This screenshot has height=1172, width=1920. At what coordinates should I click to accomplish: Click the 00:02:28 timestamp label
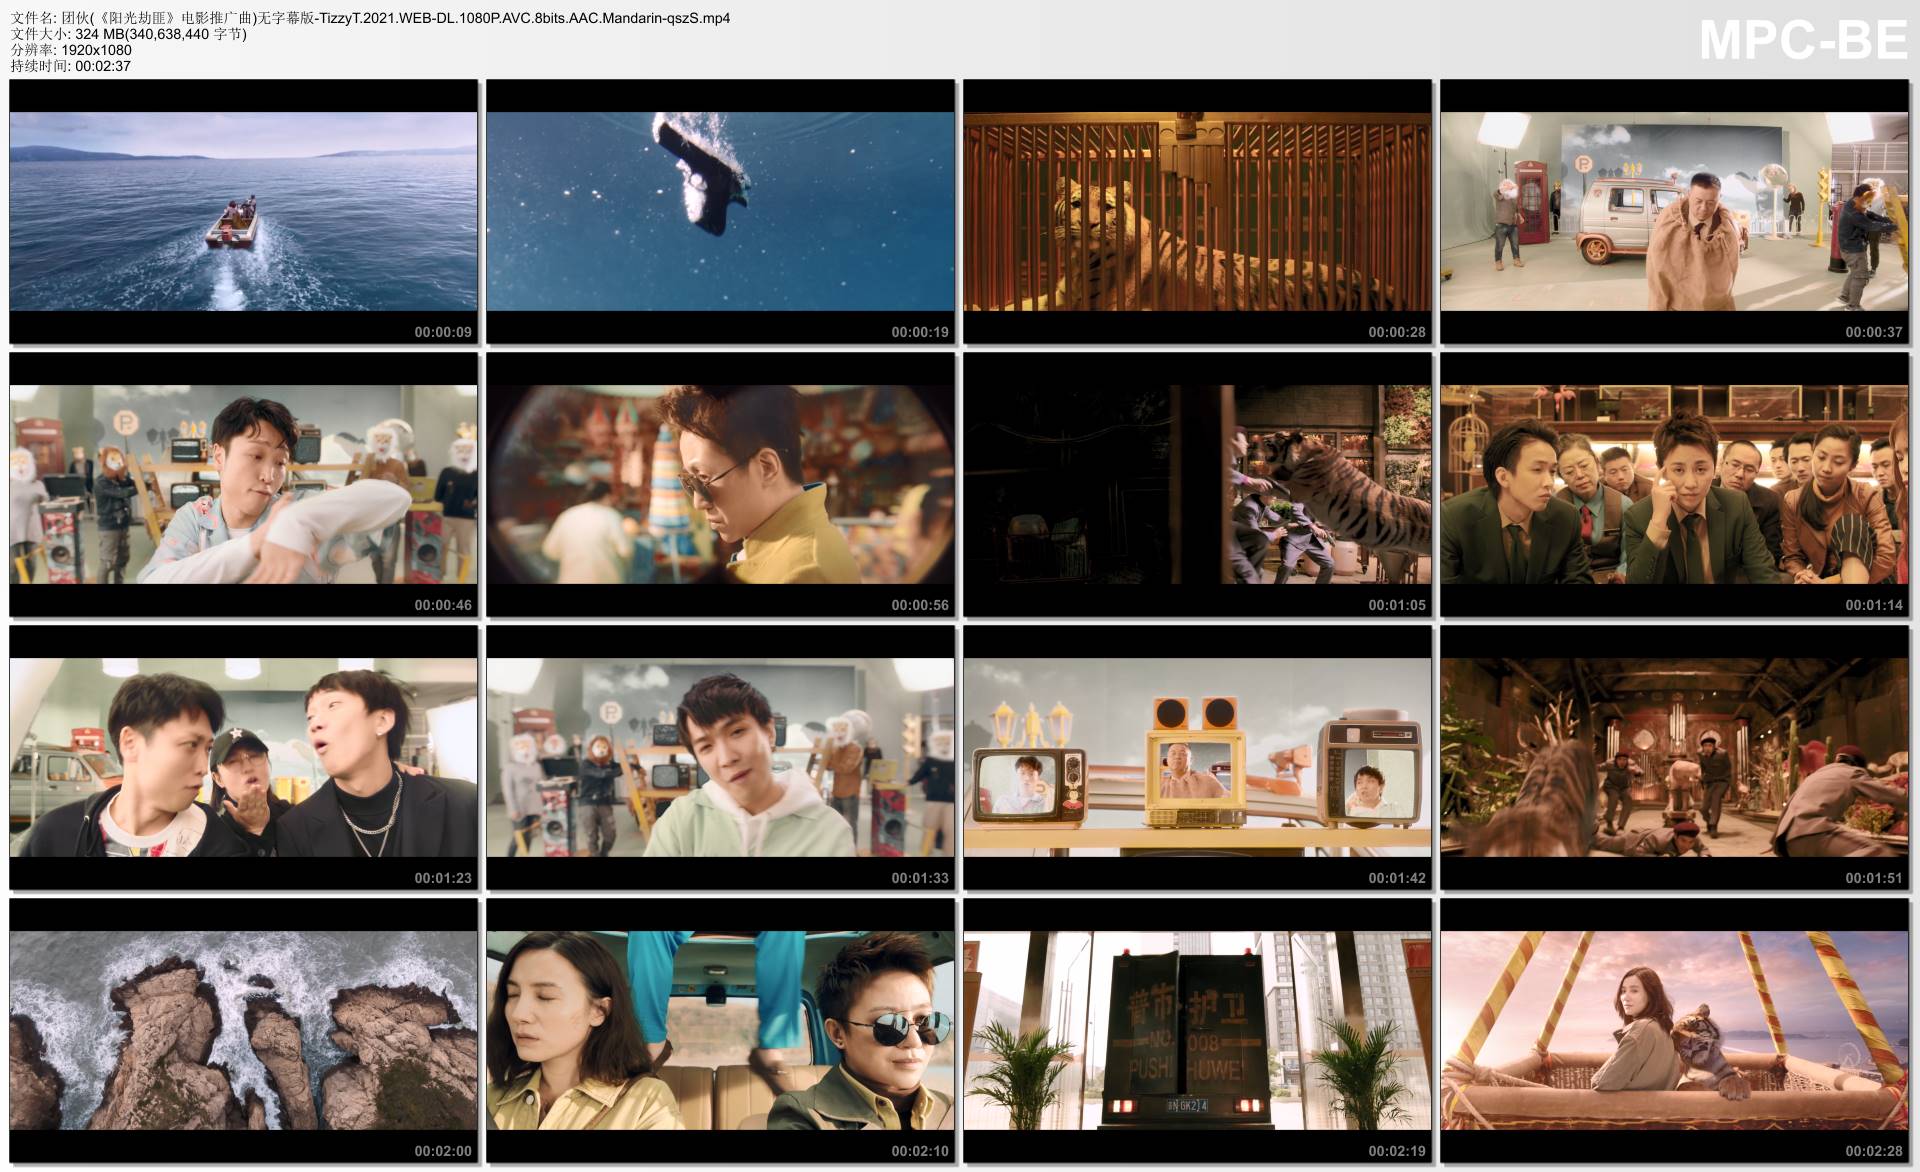tap(1874, 1151)
